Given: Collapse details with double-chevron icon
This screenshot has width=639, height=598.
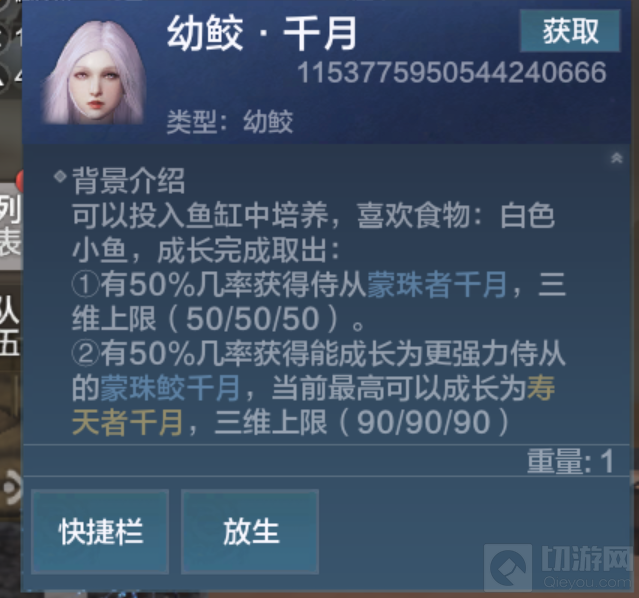Looking at the screenshot, I should [617, 158].
